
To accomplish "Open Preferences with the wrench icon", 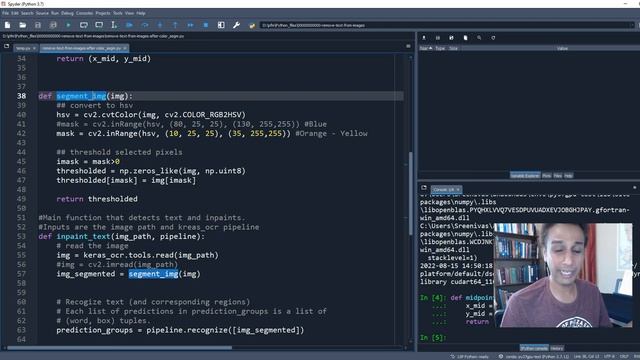I will coord(236,25).
